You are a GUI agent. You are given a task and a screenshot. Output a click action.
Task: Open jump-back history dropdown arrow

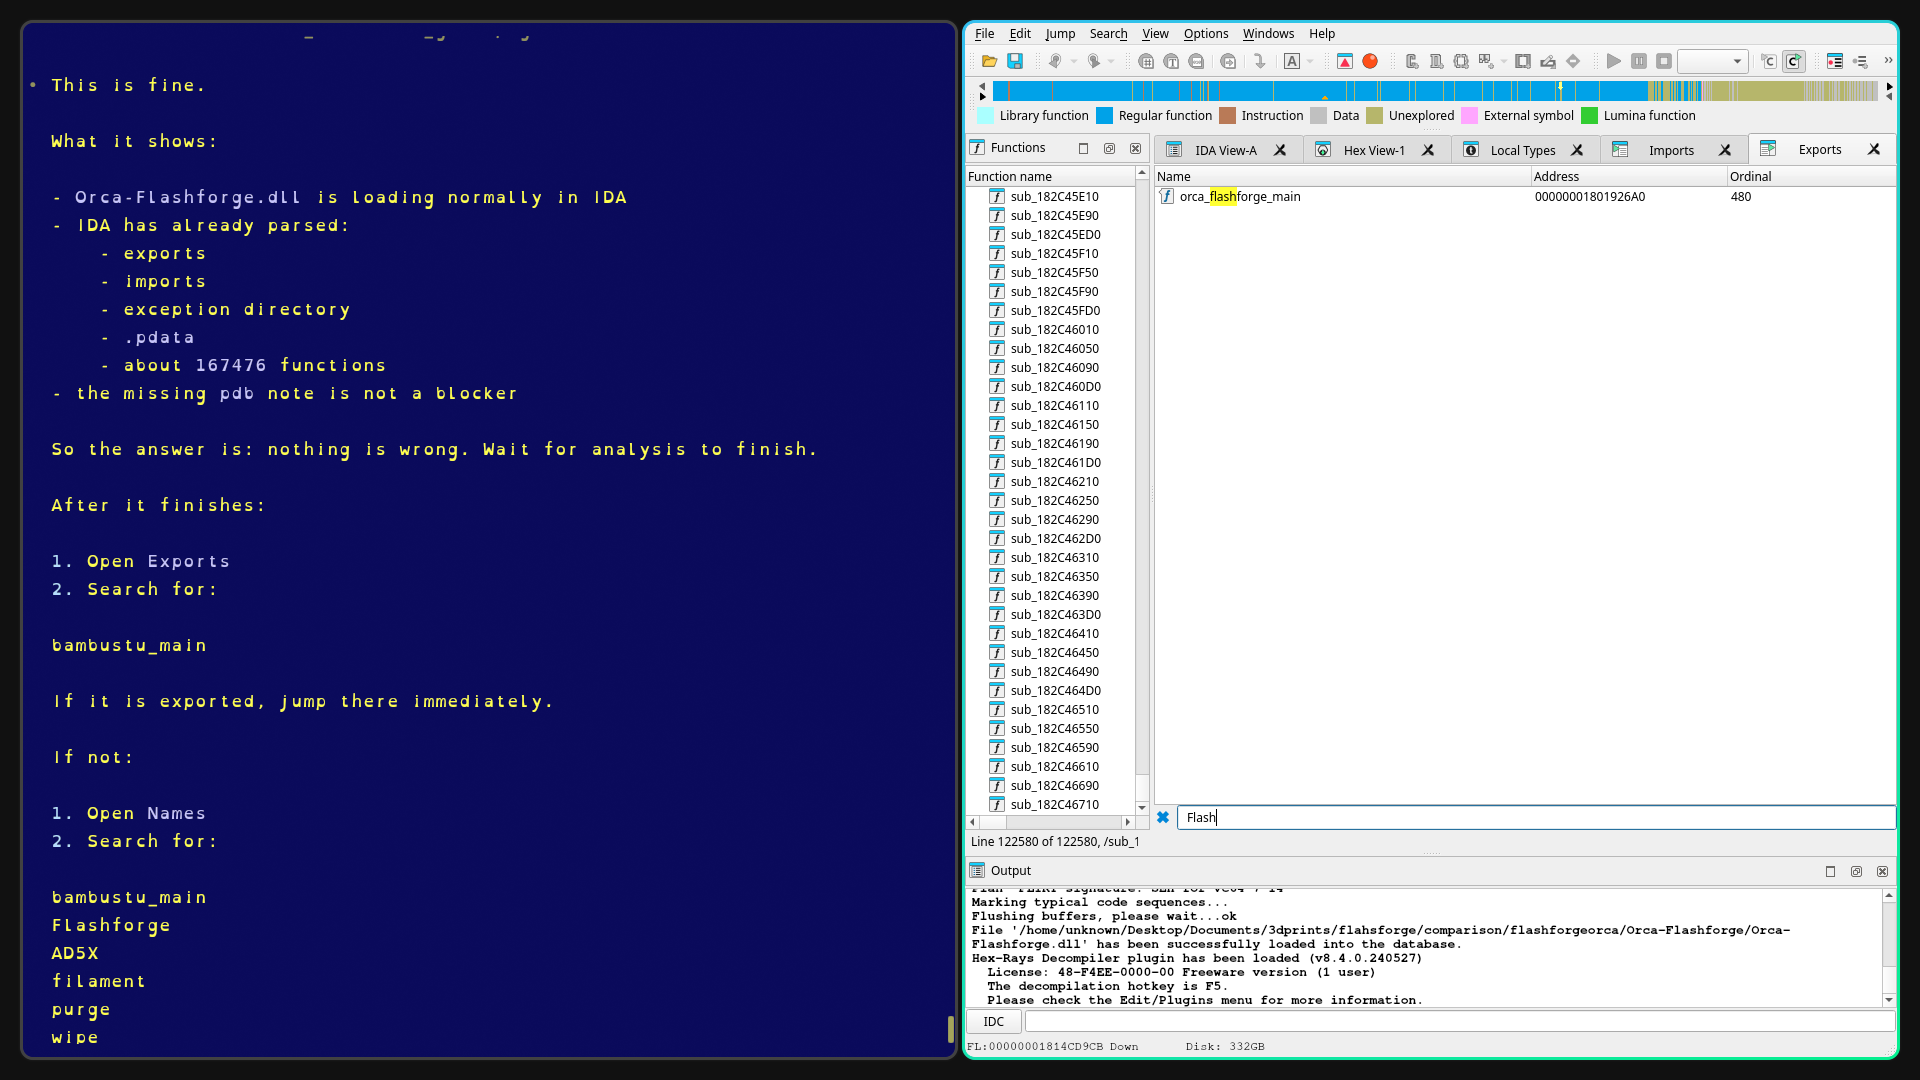(1074, 61)
